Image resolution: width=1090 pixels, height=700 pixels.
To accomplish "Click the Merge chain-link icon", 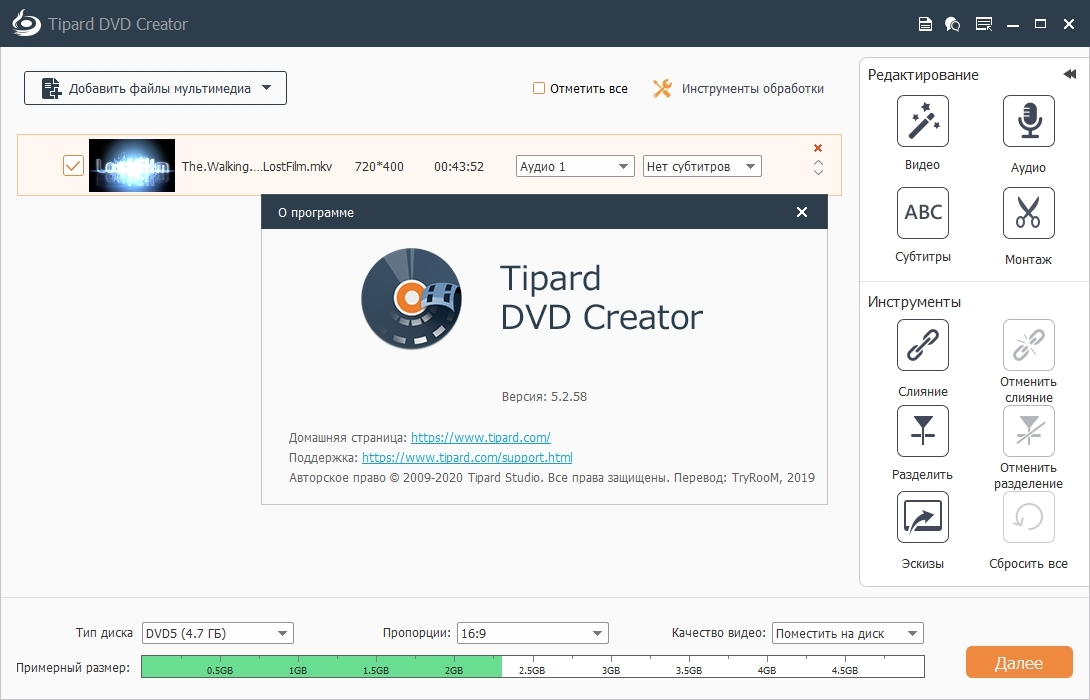I will coord(922,346).
